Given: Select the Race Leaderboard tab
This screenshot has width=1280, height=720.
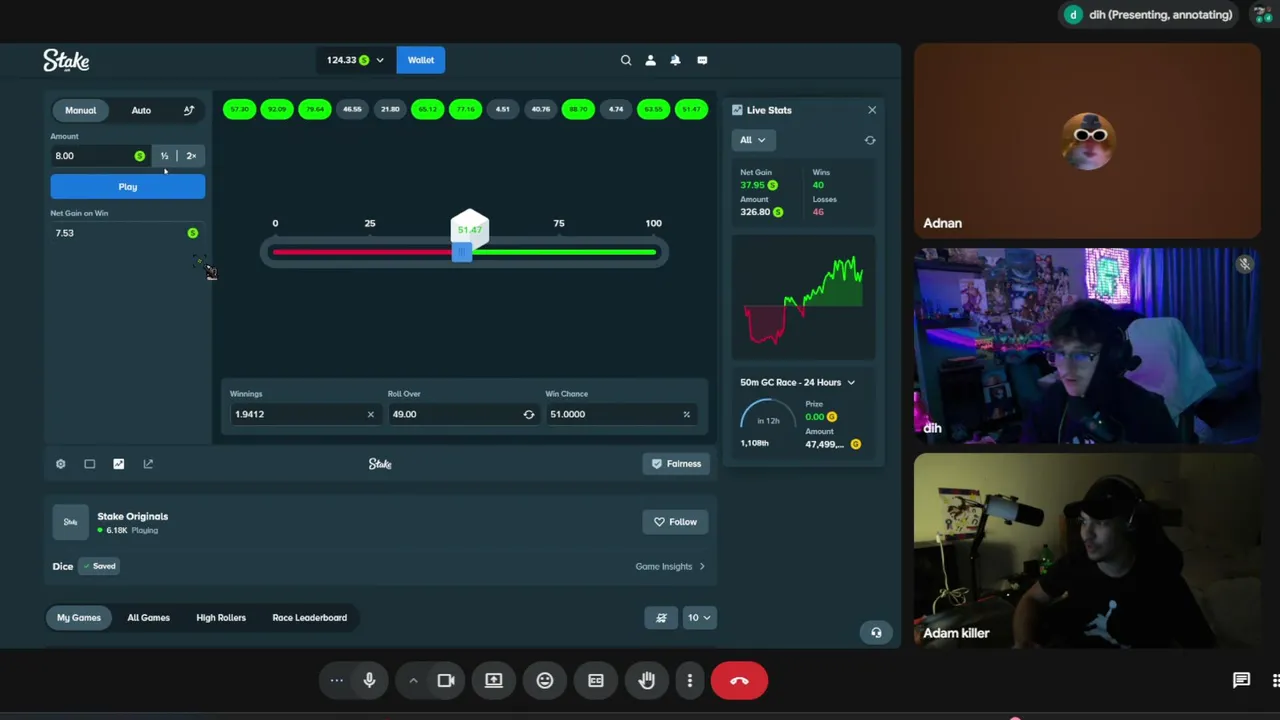Looking at the screenshot, I should [x=310, y=618].
